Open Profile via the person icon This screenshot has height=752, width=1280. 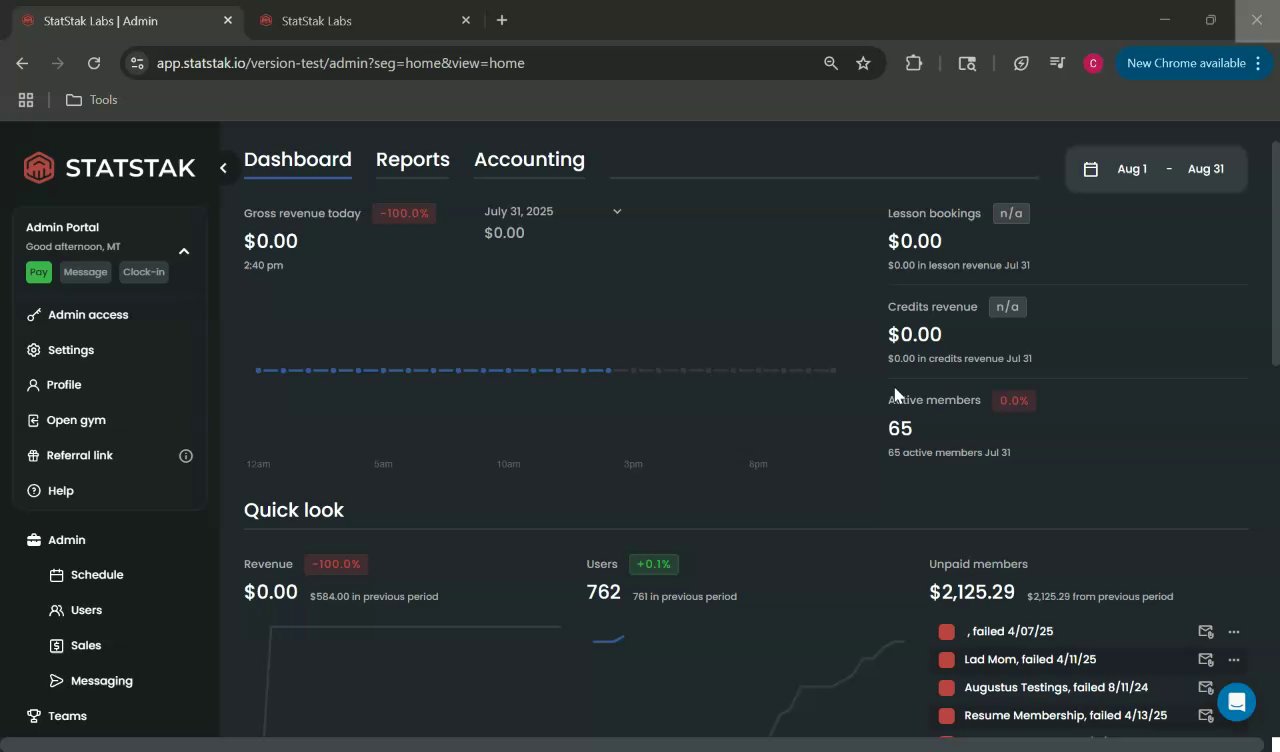[x=34, y=385]
